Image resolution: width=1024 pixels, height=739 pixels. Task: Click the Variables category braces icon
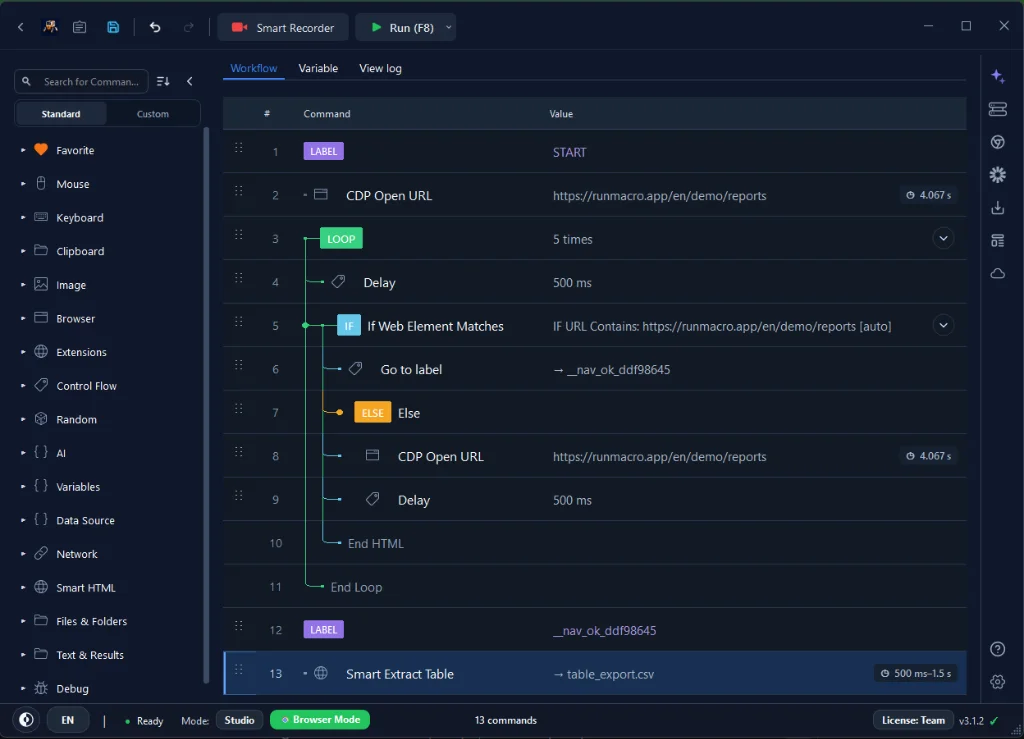40,486
